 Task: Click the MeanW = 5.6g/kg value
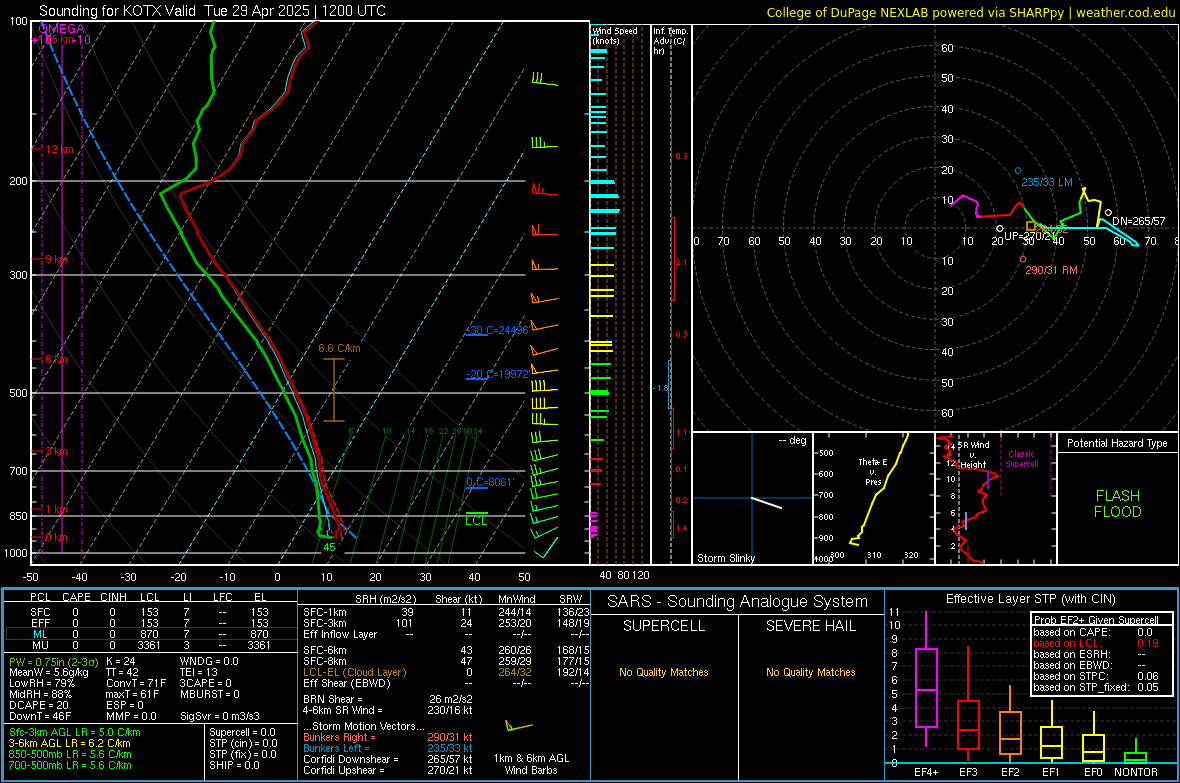(48, 672)
